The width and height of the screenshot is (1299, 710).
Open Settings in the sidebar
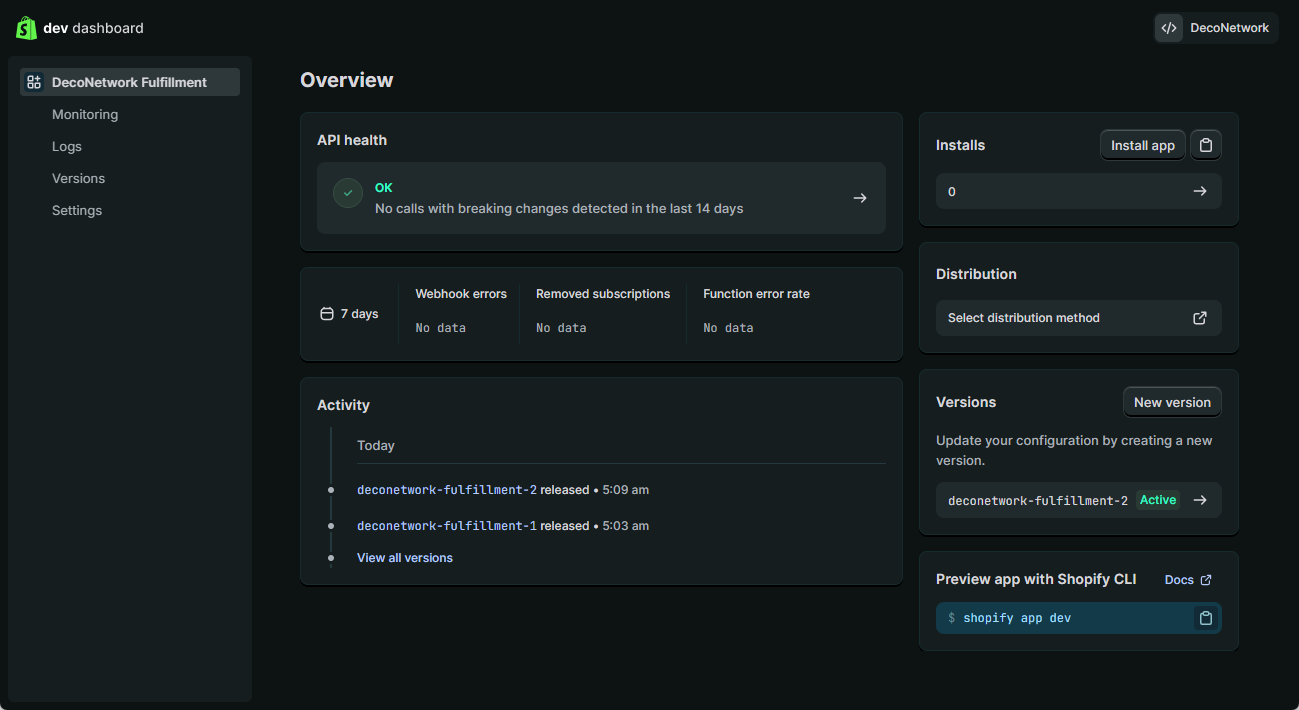tap(77, 210)
